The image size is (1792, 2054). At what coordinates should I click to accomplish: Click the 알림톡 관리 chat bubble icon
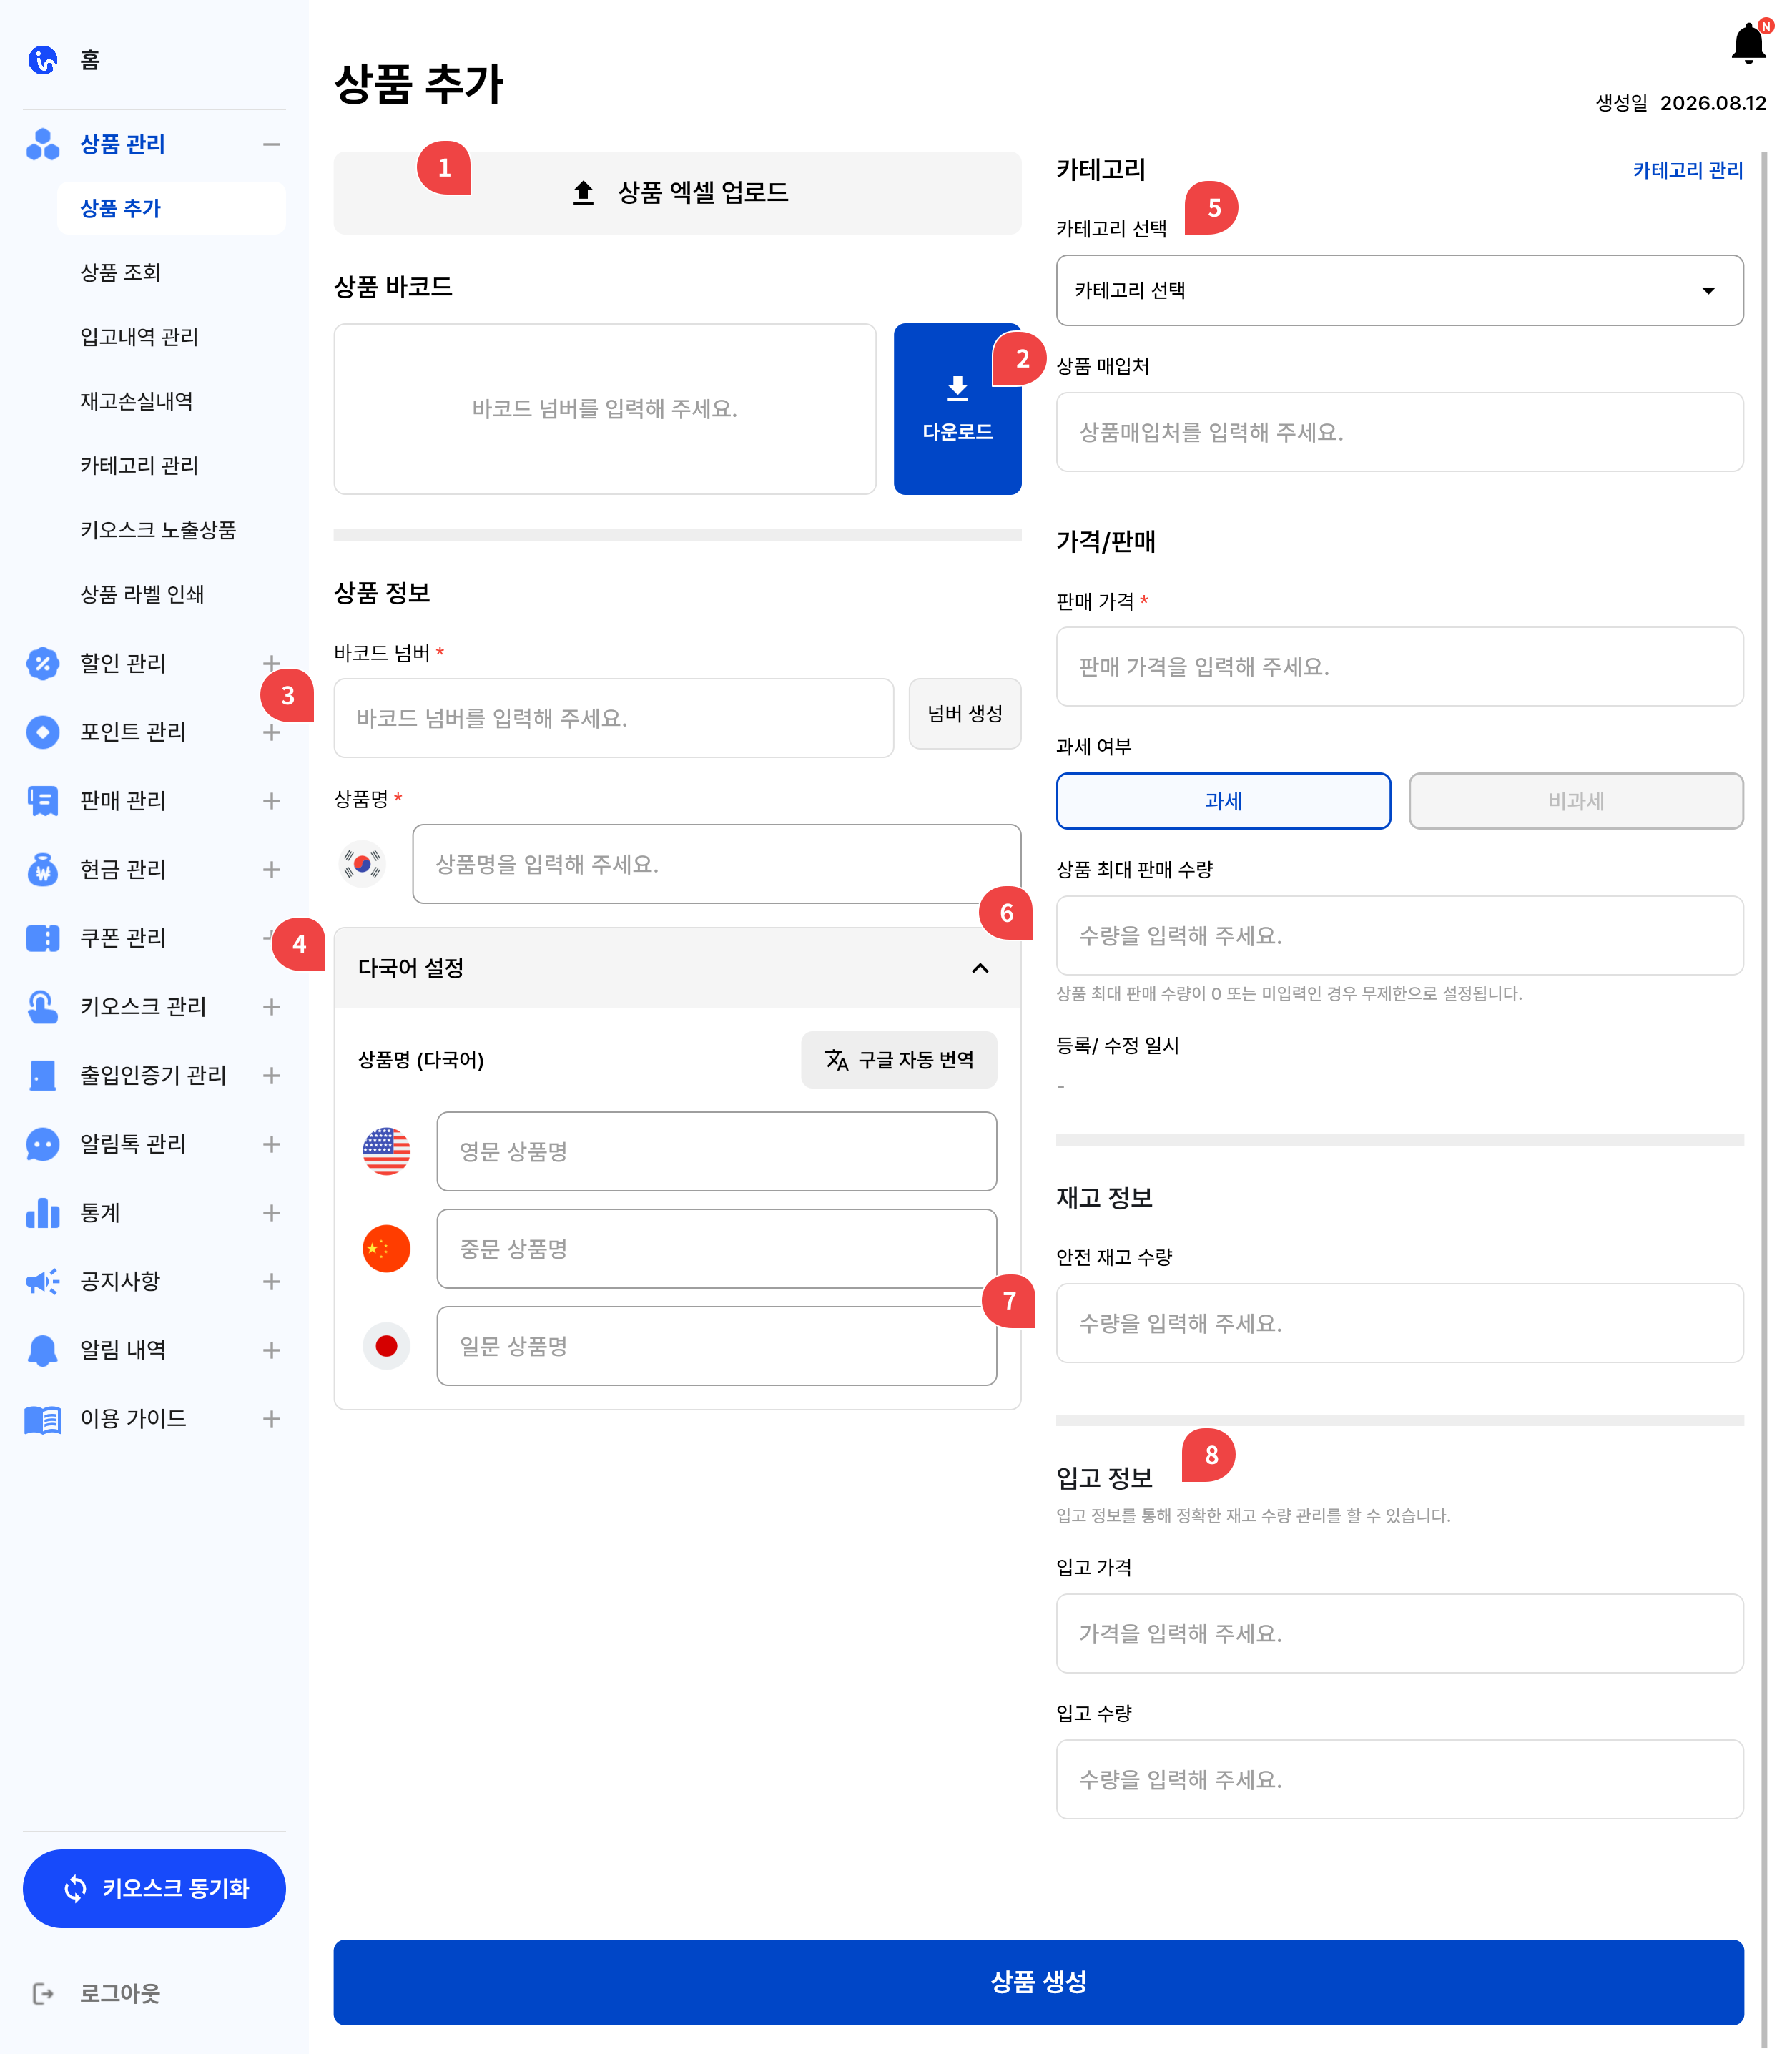click(43, 1144)
